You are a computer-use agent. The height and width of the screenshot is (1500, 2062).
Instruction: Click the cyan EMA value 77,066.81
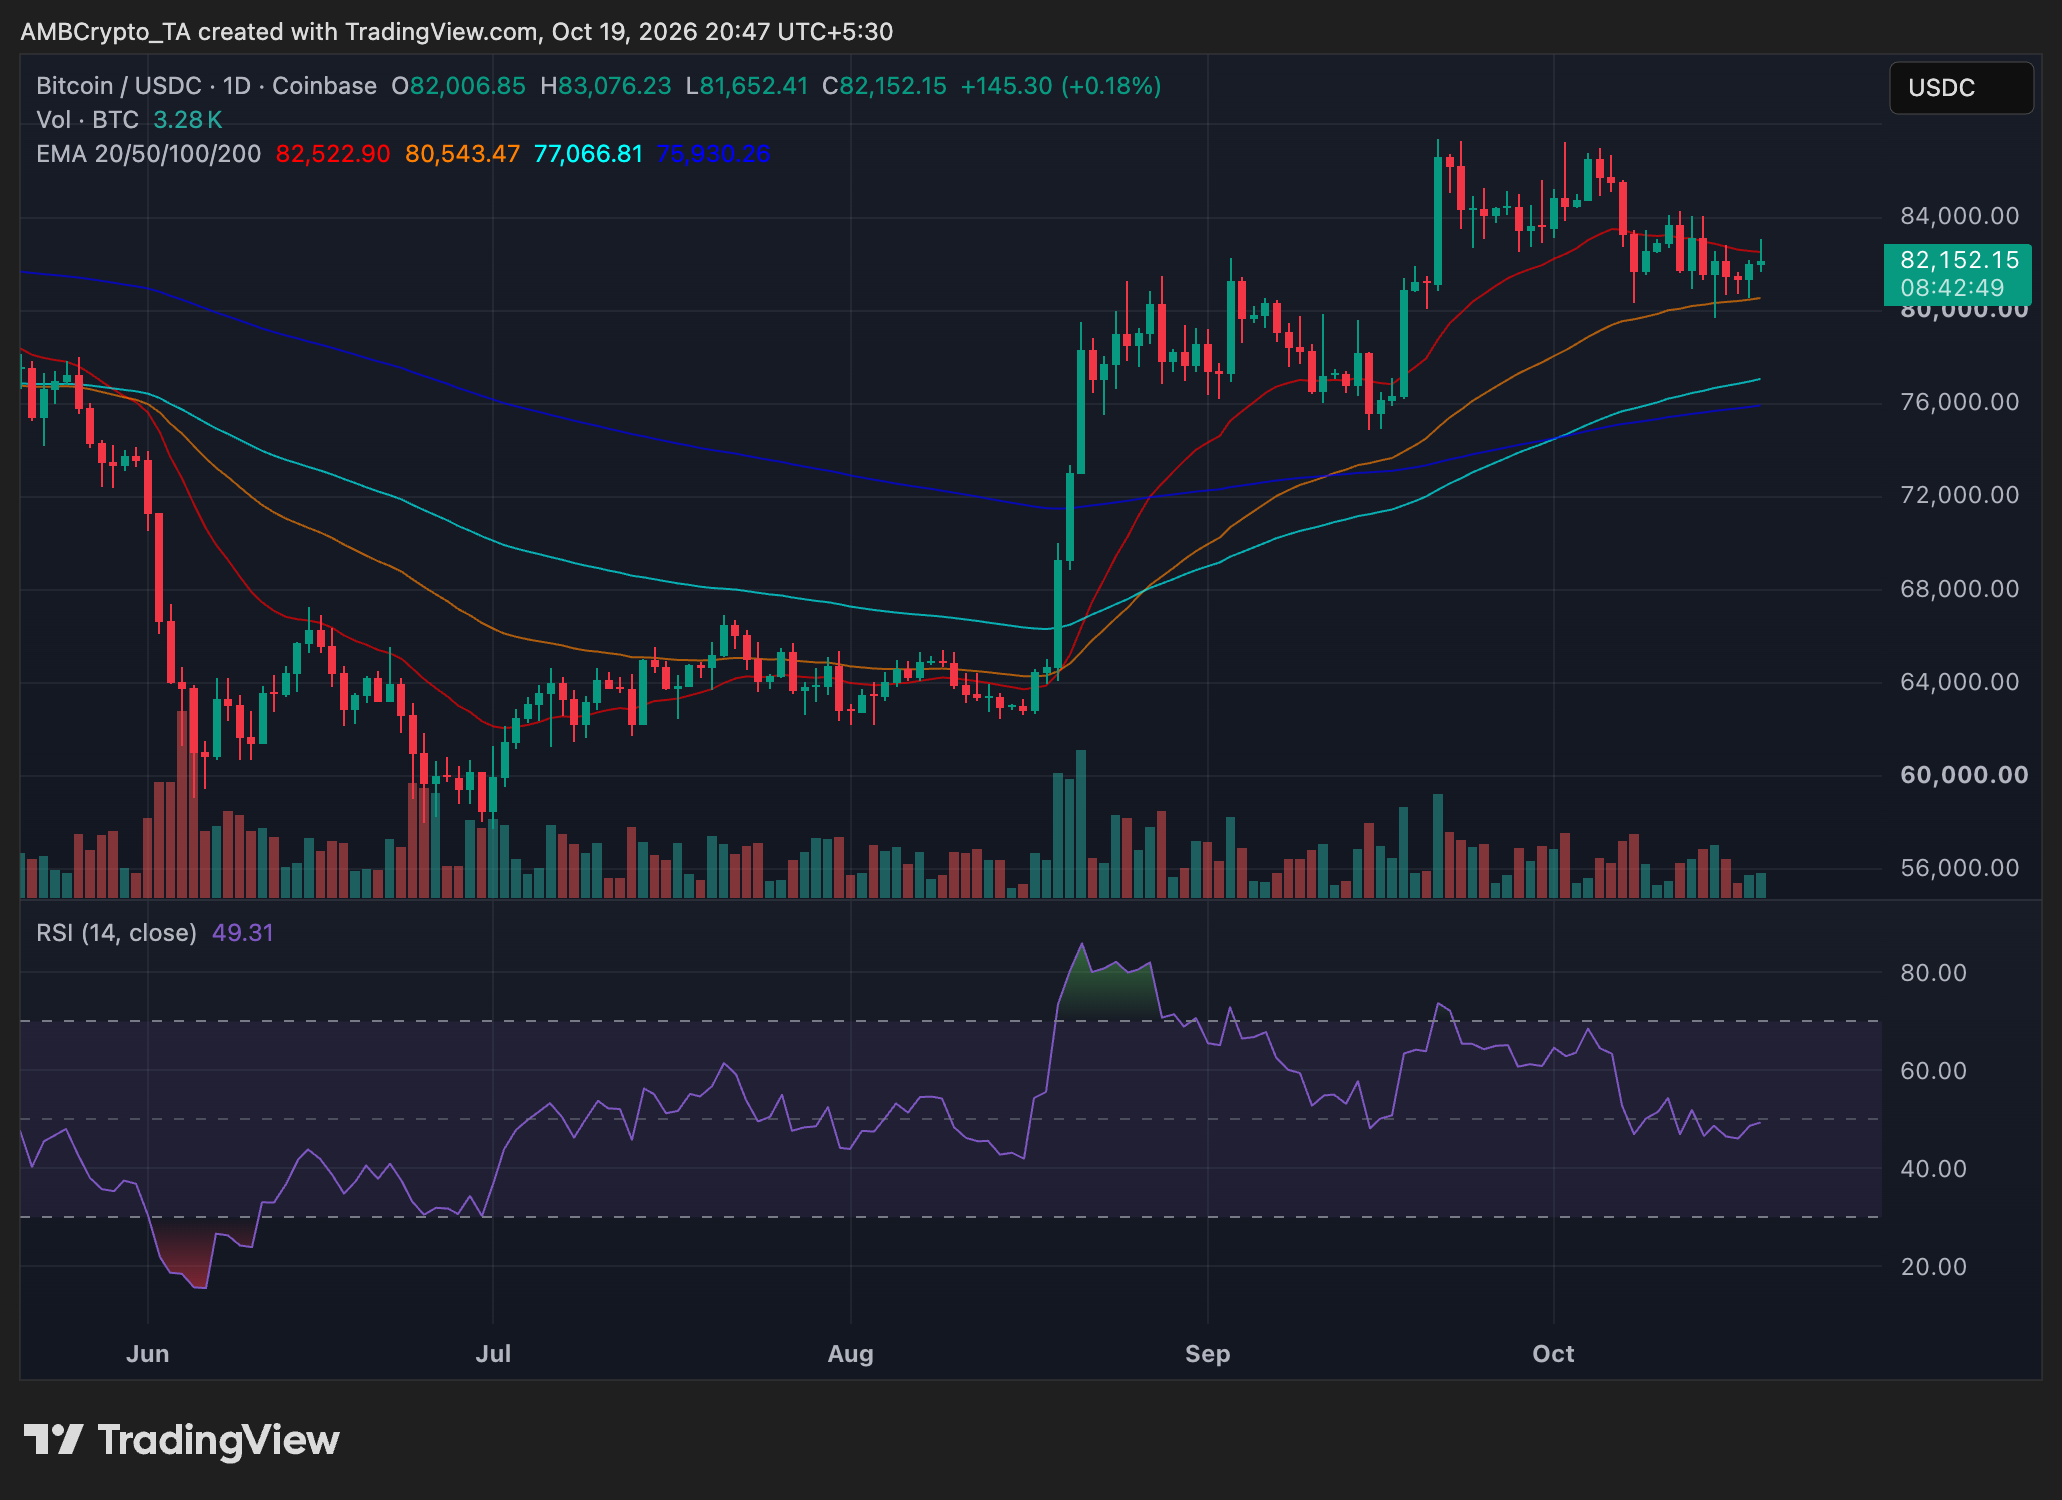tap(588, 154)
